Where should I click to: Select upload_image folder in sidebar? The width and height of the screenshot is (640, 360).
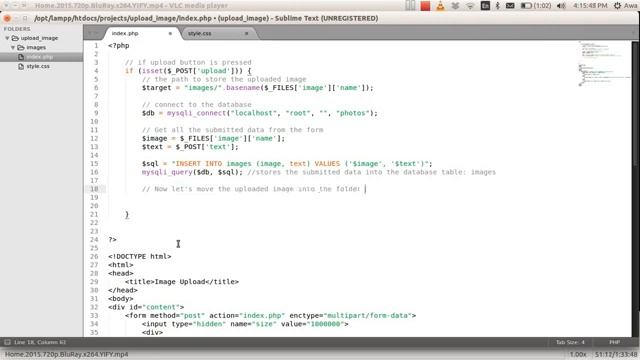[39, 38]
